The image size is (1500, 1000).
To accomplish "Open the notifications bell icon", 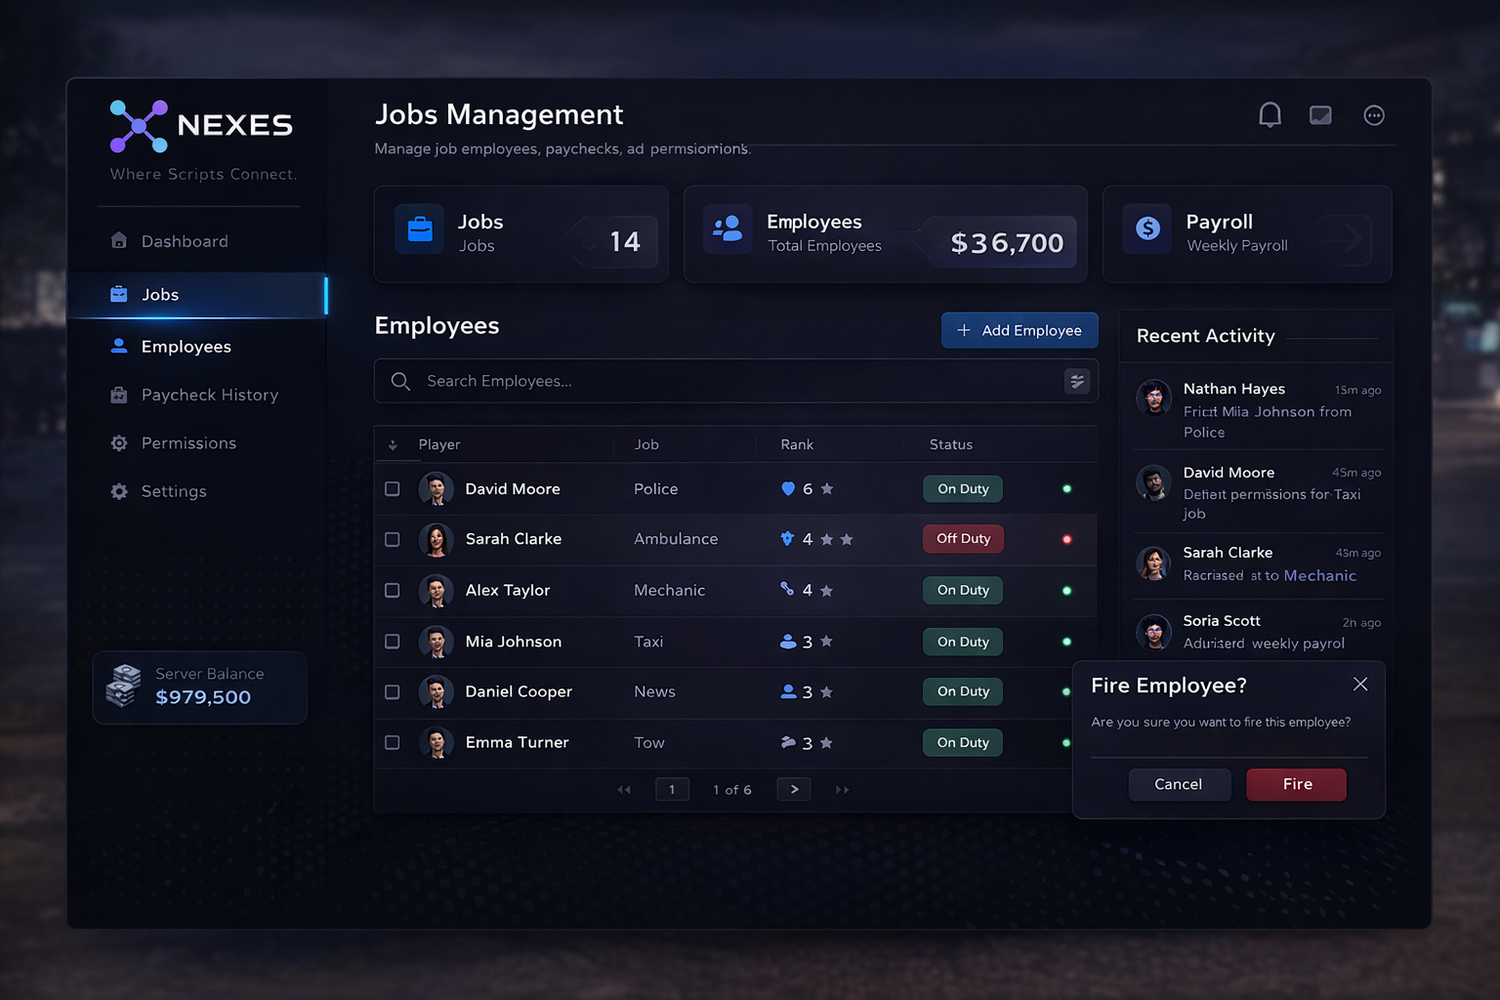I will coord(1269,115).
